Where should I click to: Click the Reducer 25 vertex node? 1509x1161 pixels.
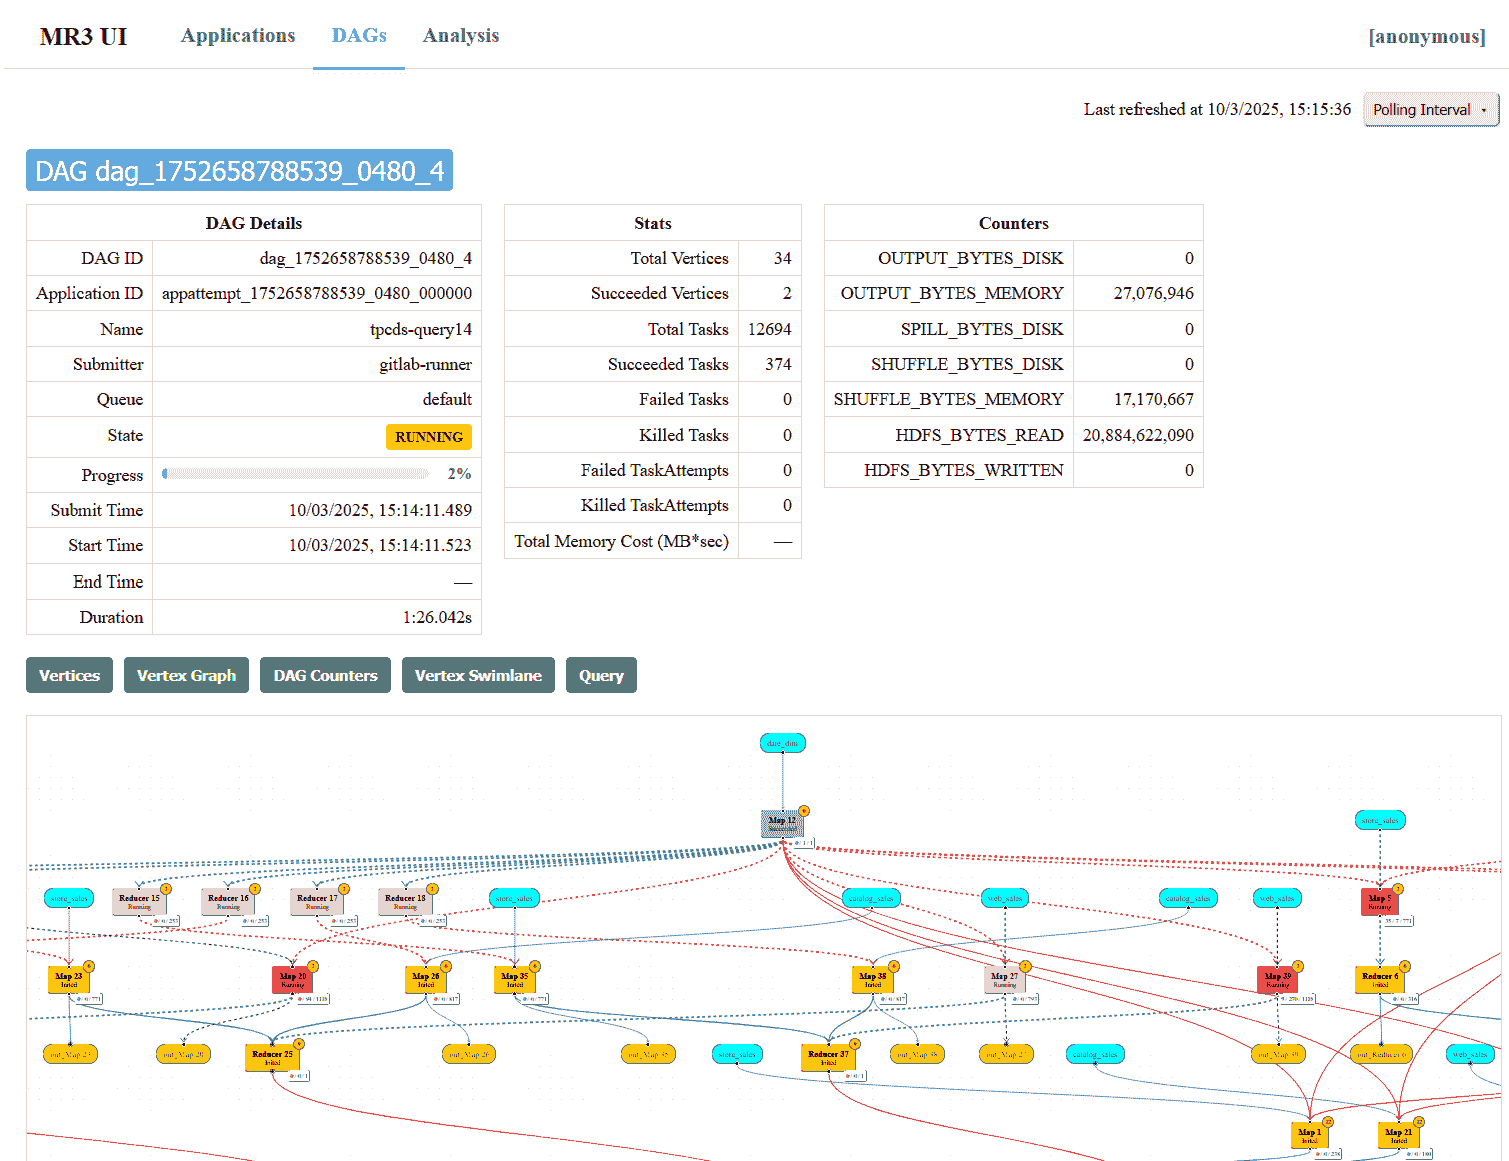[272, 1058]
